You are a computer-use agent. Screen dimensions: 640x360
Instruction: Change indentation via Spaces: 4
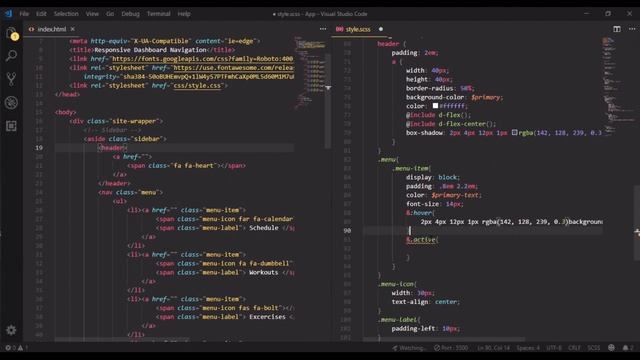[x=528, y=348]
